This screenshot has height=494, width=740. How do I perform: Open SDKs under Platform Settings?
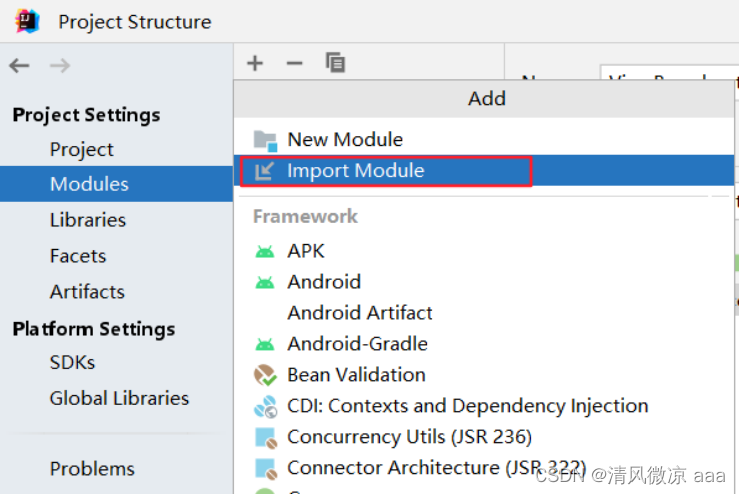(116, 362)
